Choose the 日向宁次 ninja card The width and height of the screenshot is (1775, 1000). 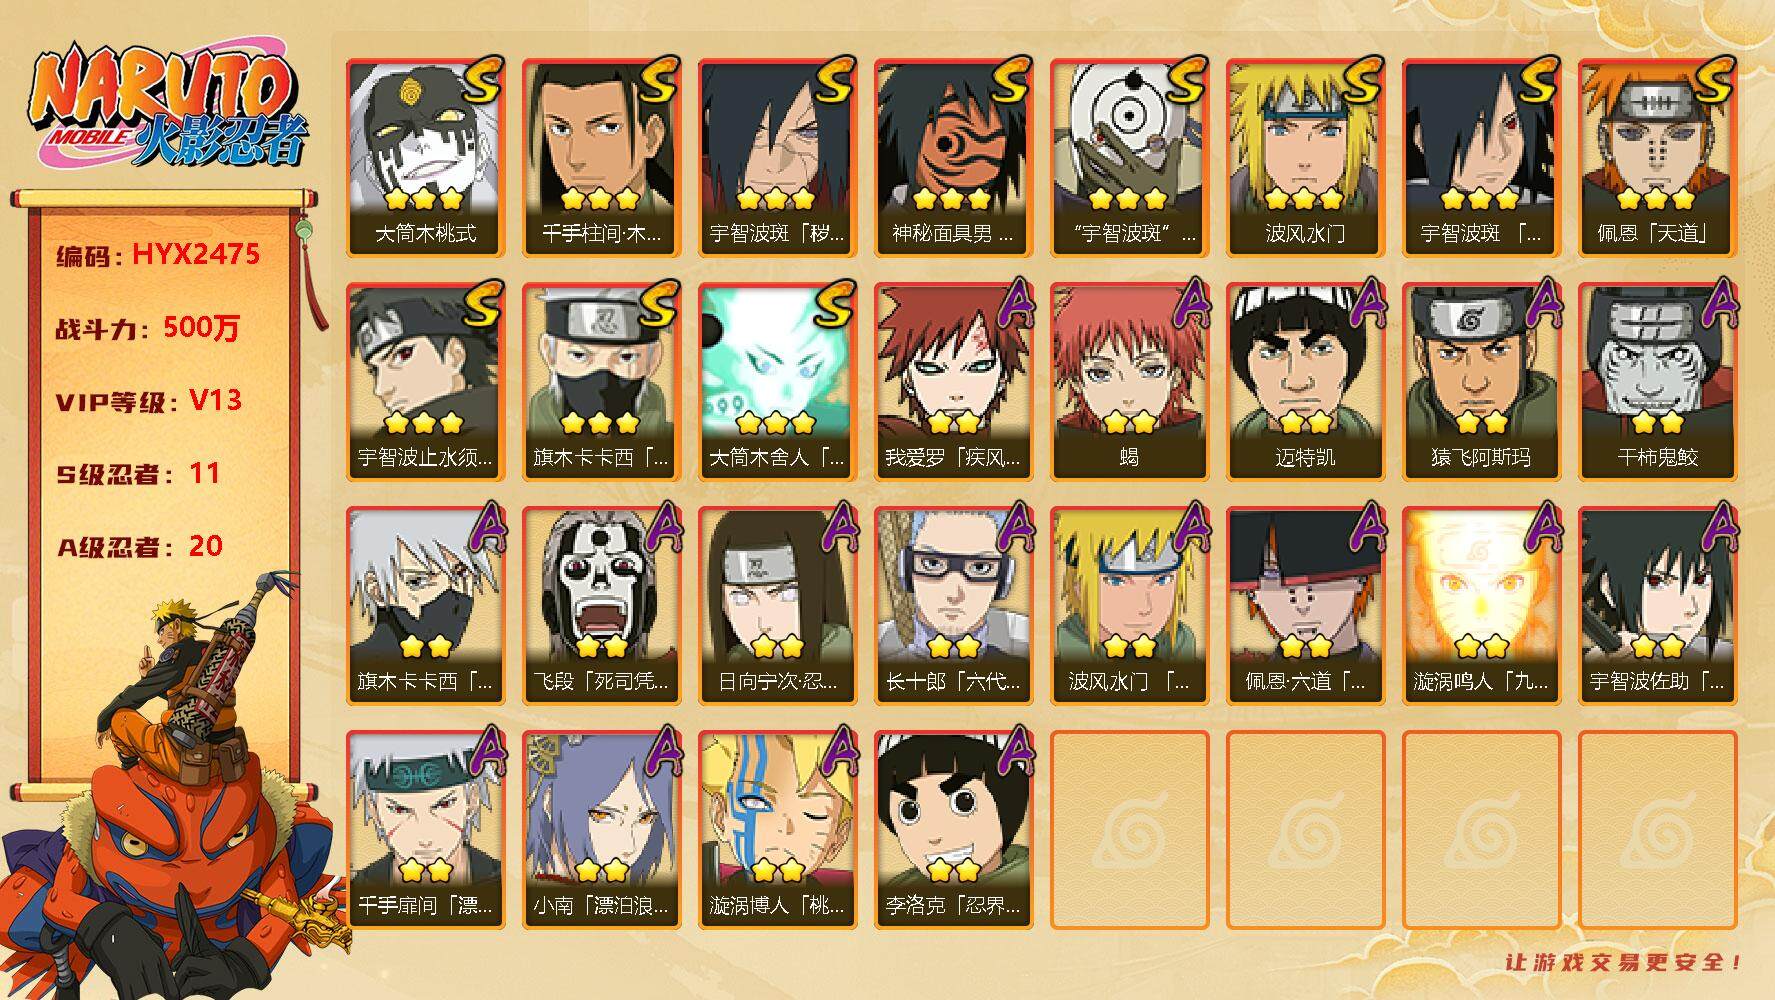pos(777,606)
